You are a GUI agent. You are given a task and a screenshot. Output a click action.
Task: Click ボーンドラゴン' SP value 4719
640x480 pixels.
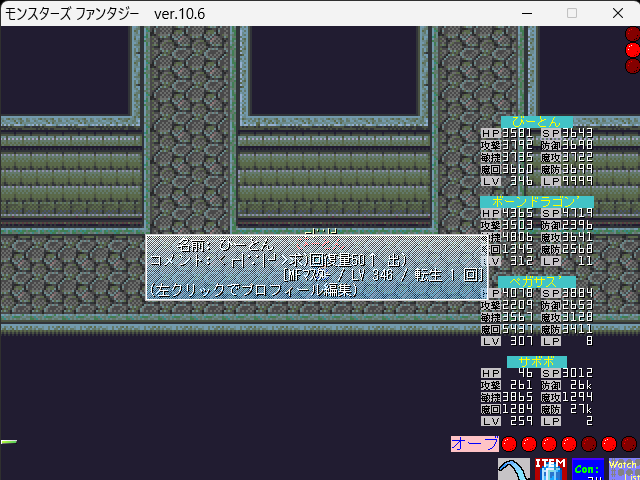point(577,213)
